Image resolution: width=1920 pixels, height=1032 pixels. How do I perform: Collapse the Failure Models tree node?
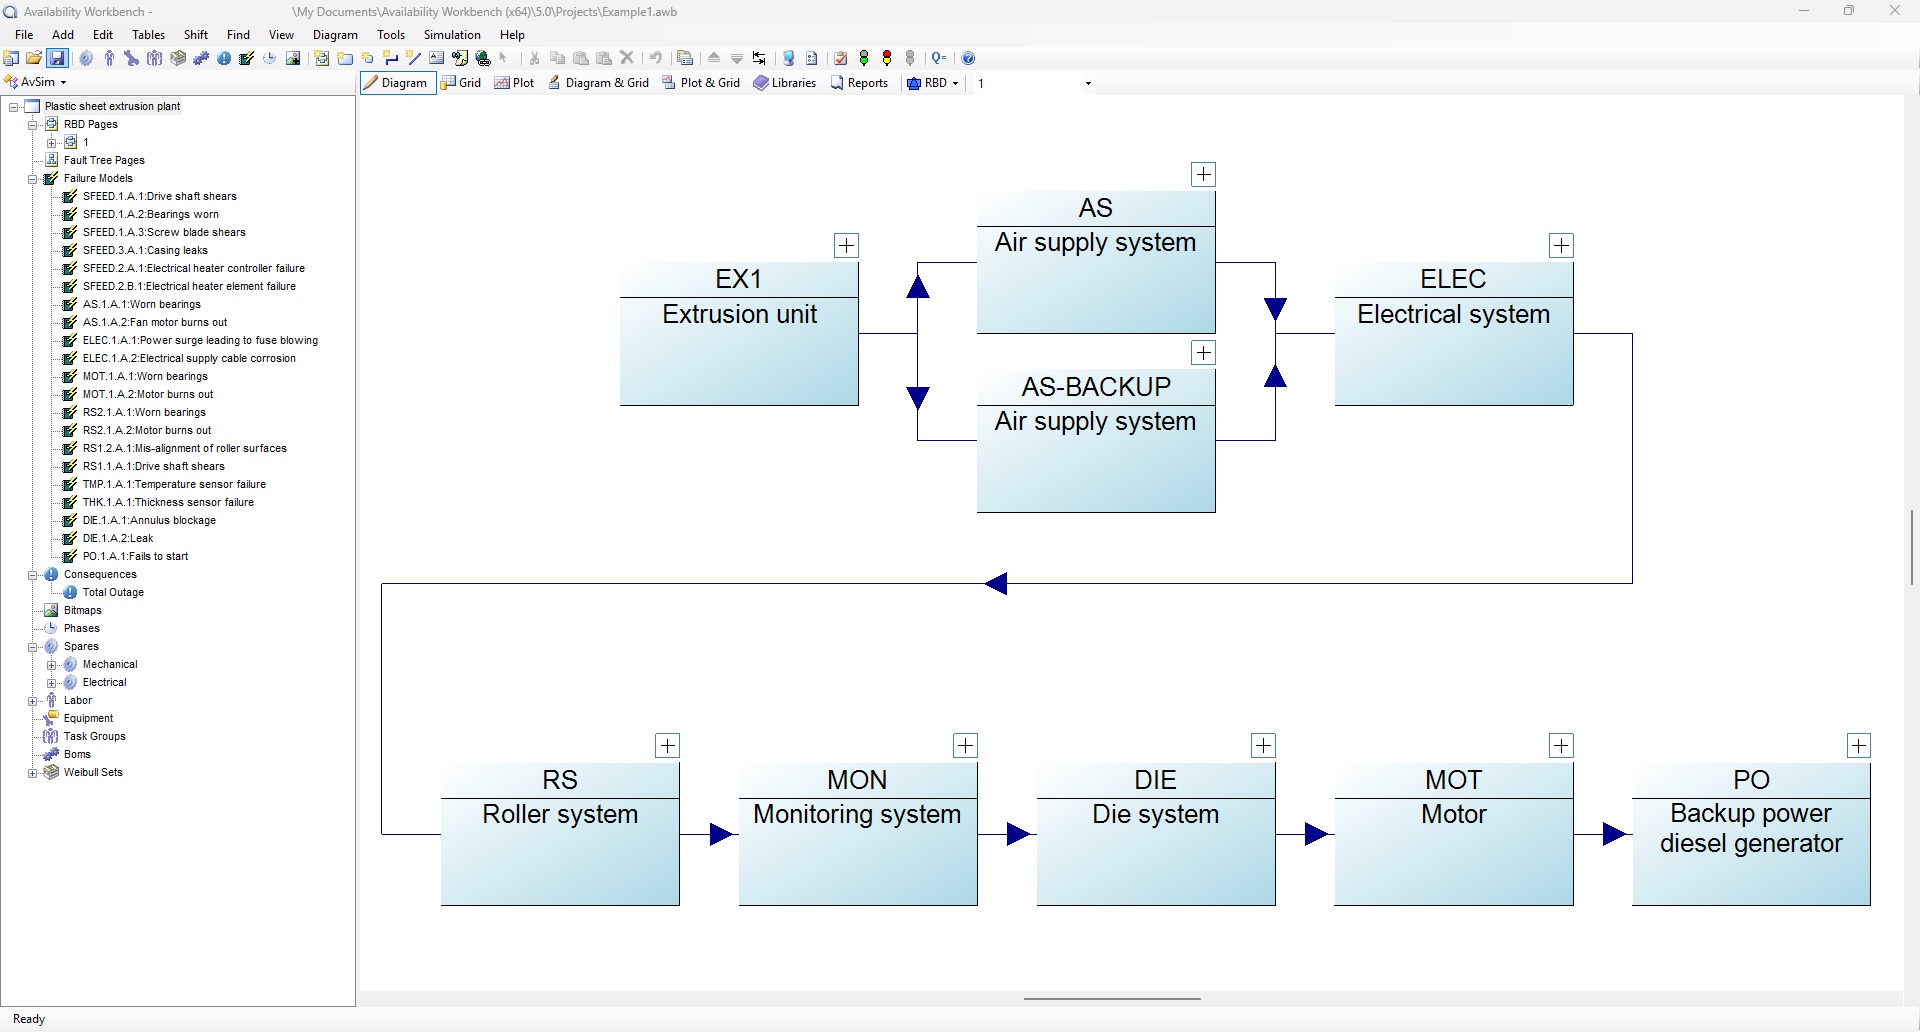tap(33, 179)
